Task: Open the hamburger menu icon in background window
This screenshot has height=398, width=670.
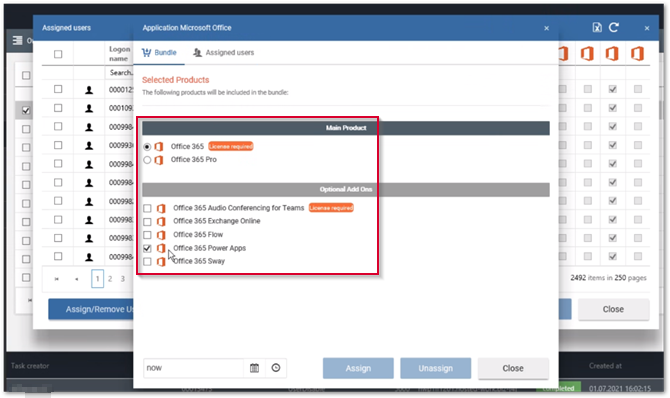Action: point(18,41)
